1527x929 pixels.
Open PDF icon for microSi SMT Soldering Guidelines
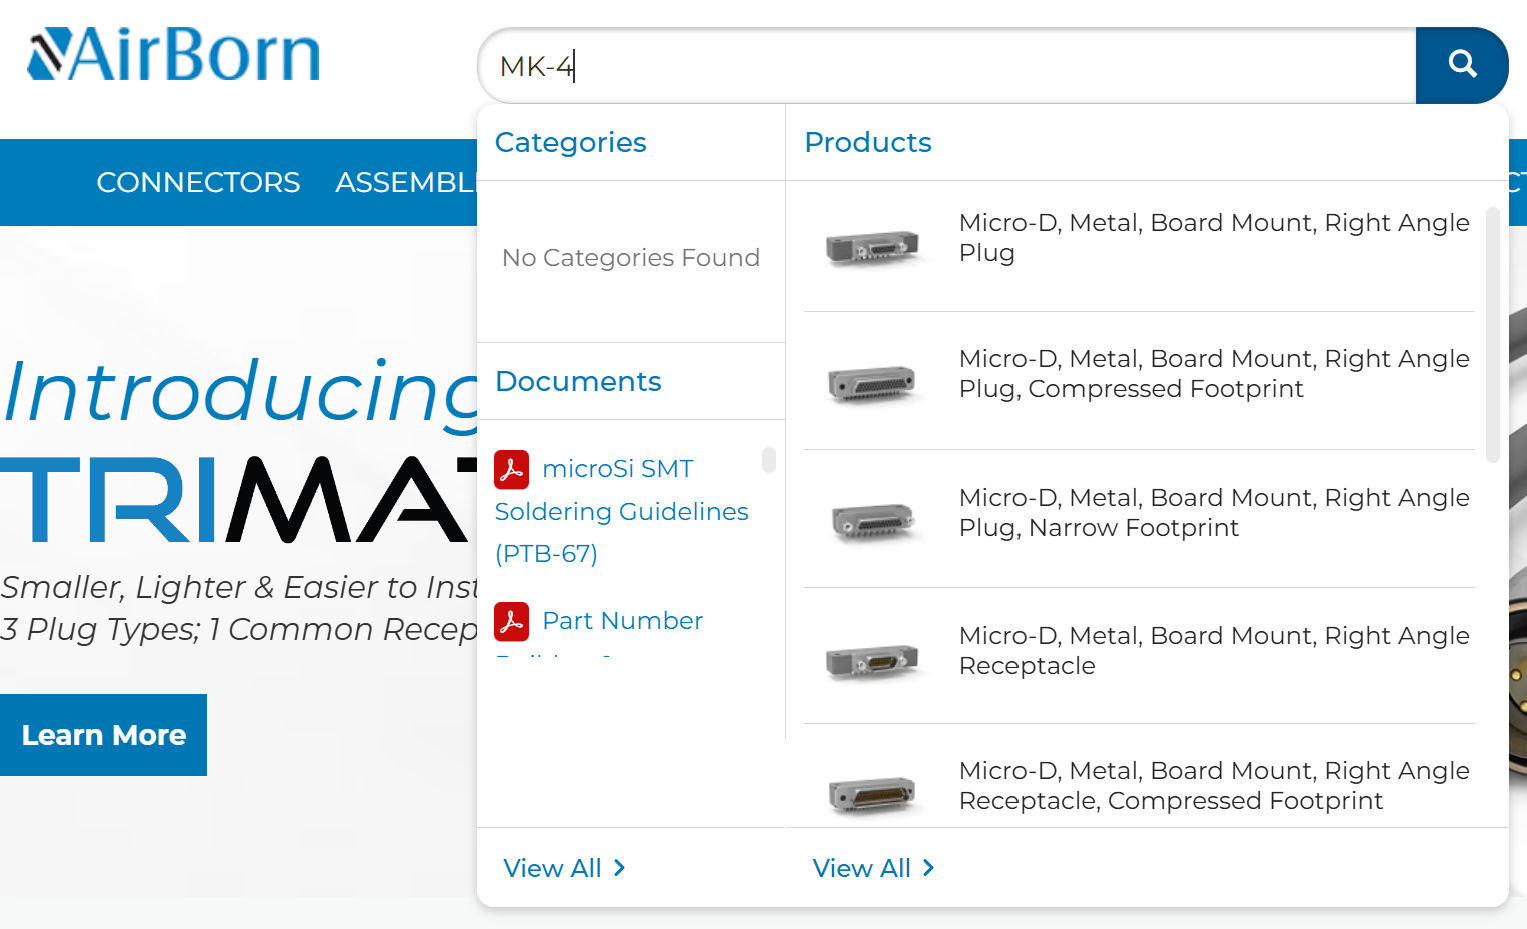[512, 469]
